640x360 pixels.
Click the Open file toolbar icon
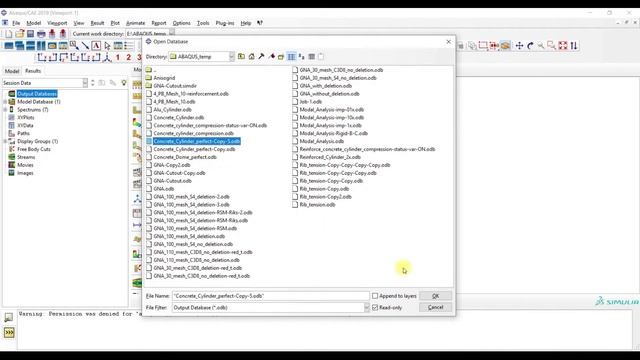[x=20, y=34]
